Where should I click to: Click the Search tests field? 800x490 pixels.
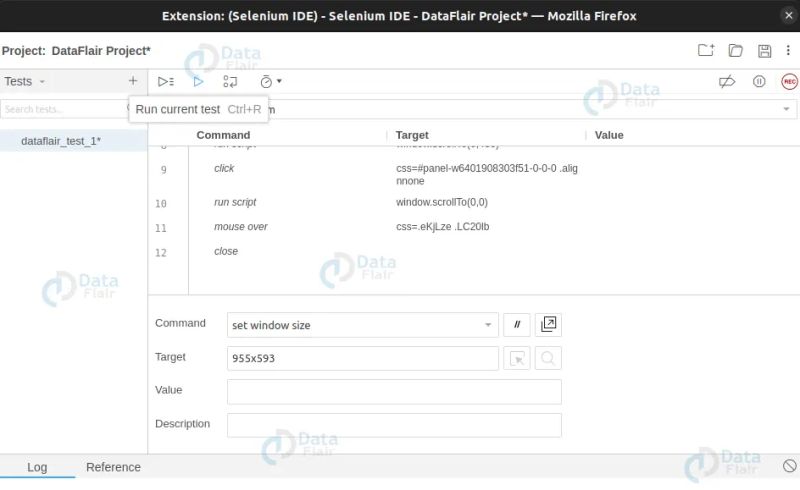point(64,109)
